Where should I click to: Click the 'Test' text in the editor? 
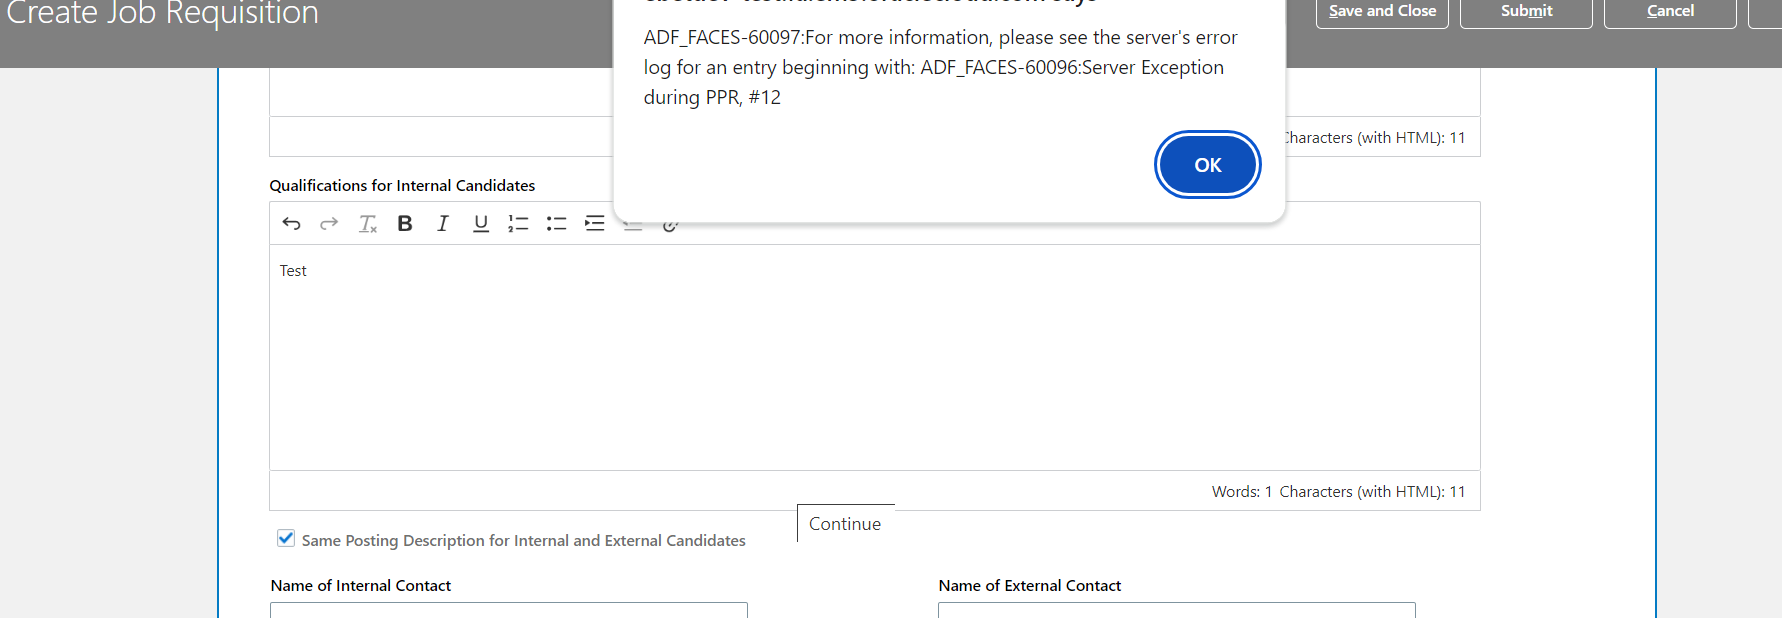coord(293,271)
